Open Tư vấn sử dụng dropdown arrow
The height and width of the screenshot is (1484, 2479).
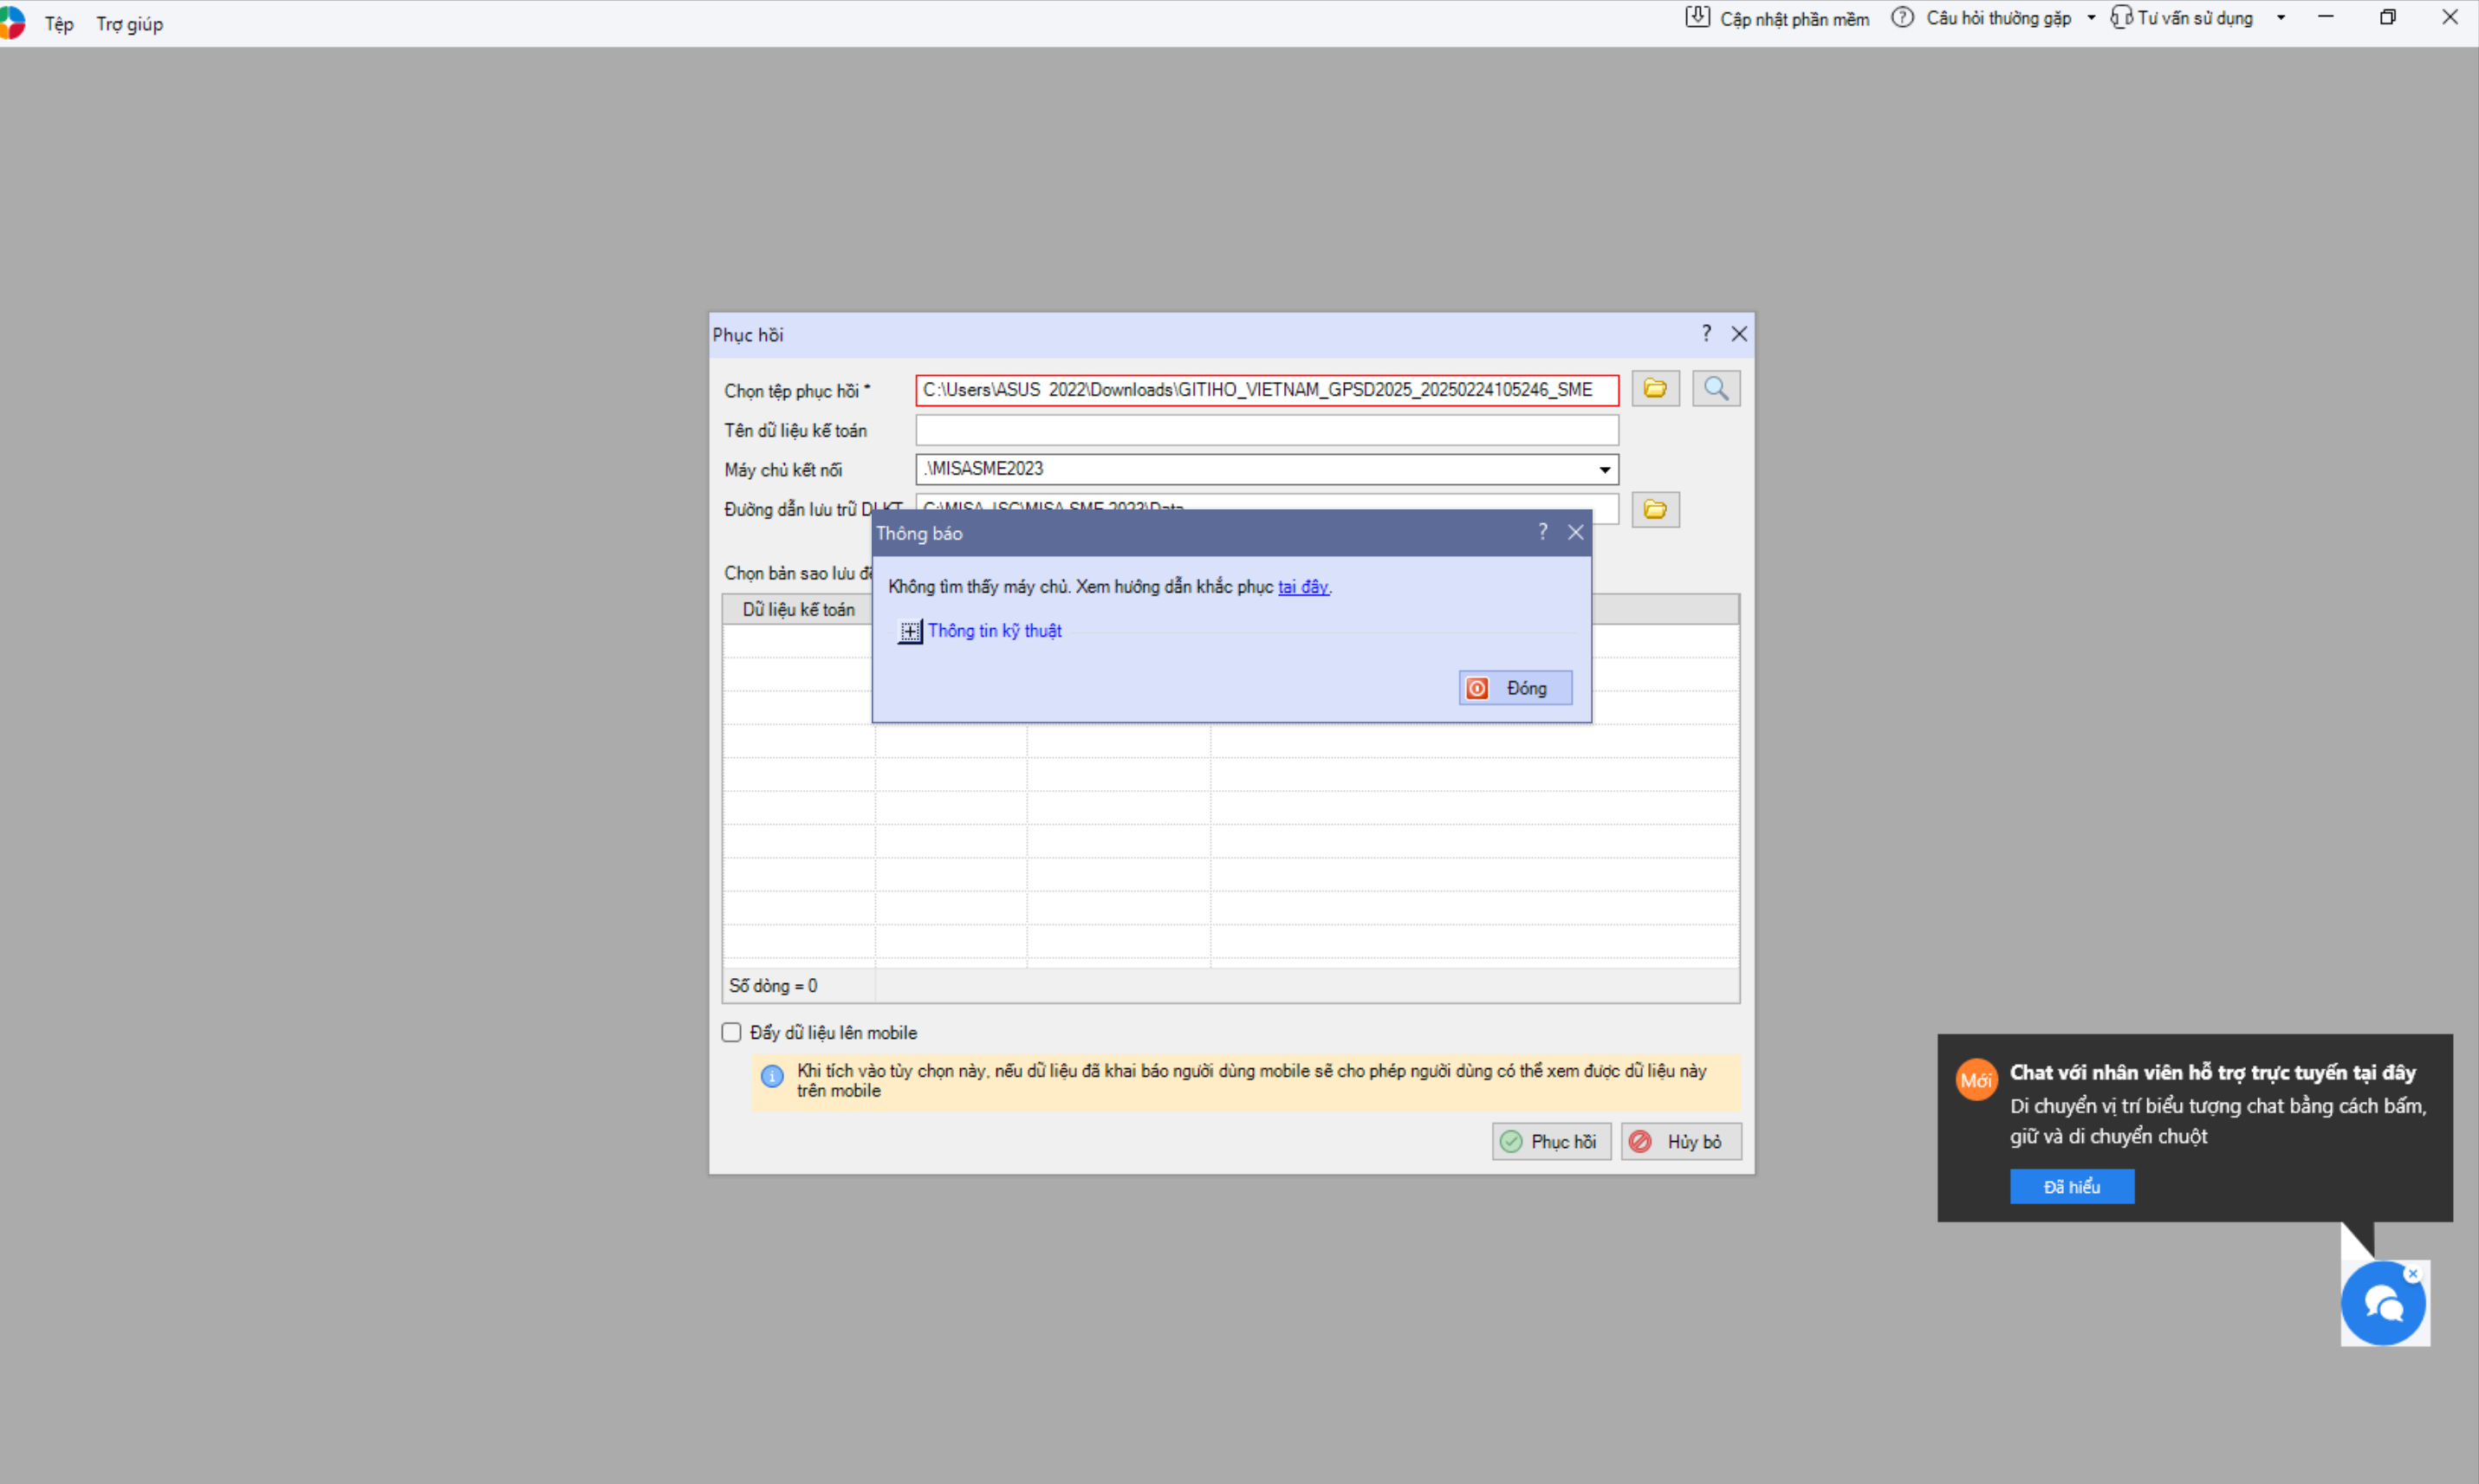coord(2281,18)
